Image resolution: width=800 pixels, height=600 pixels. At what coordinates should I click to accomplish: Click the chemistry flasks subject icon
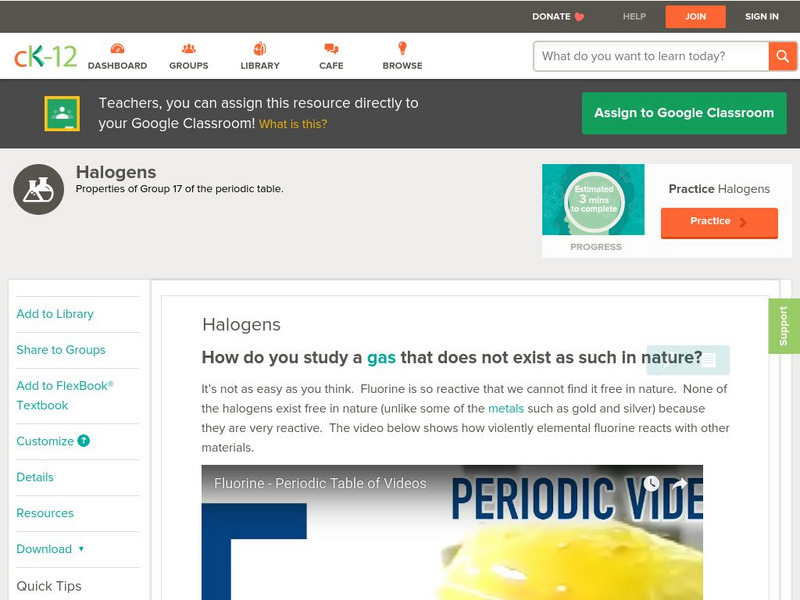[x=38, y=189]
